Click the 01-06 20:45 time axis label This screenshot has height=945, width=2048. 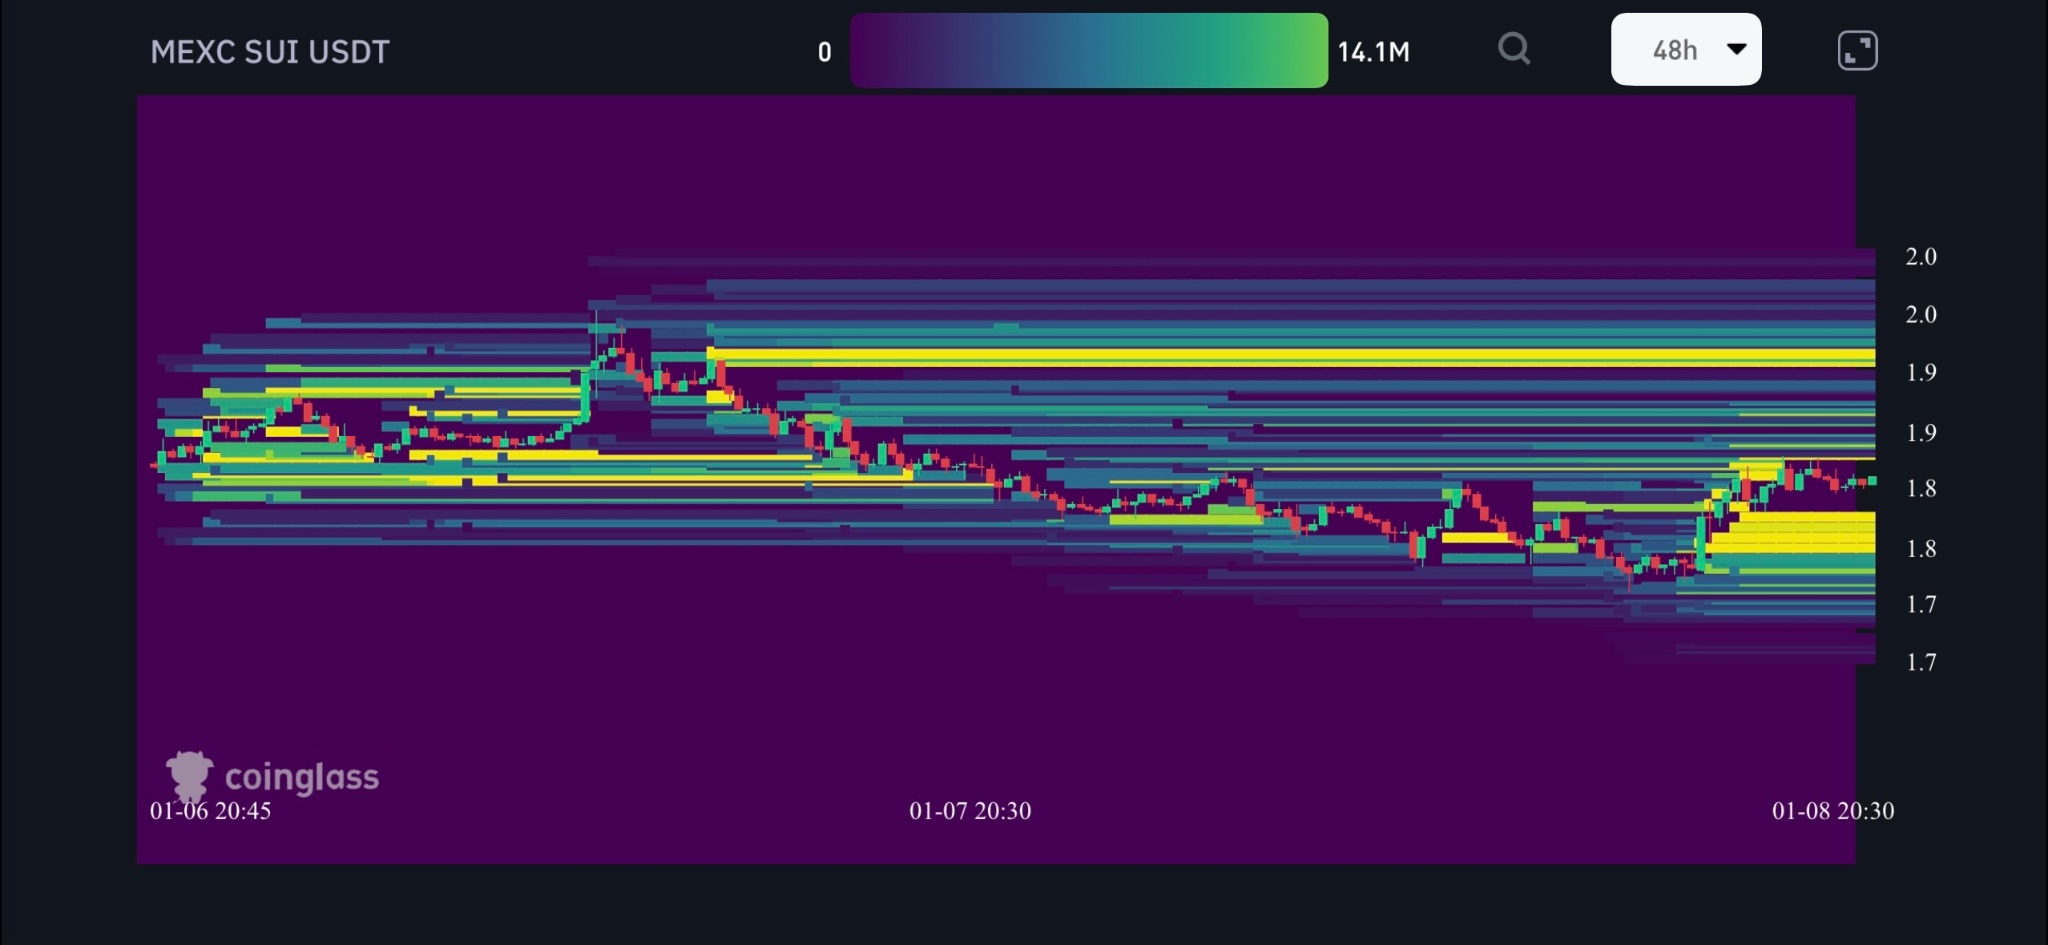pos(210,811)
